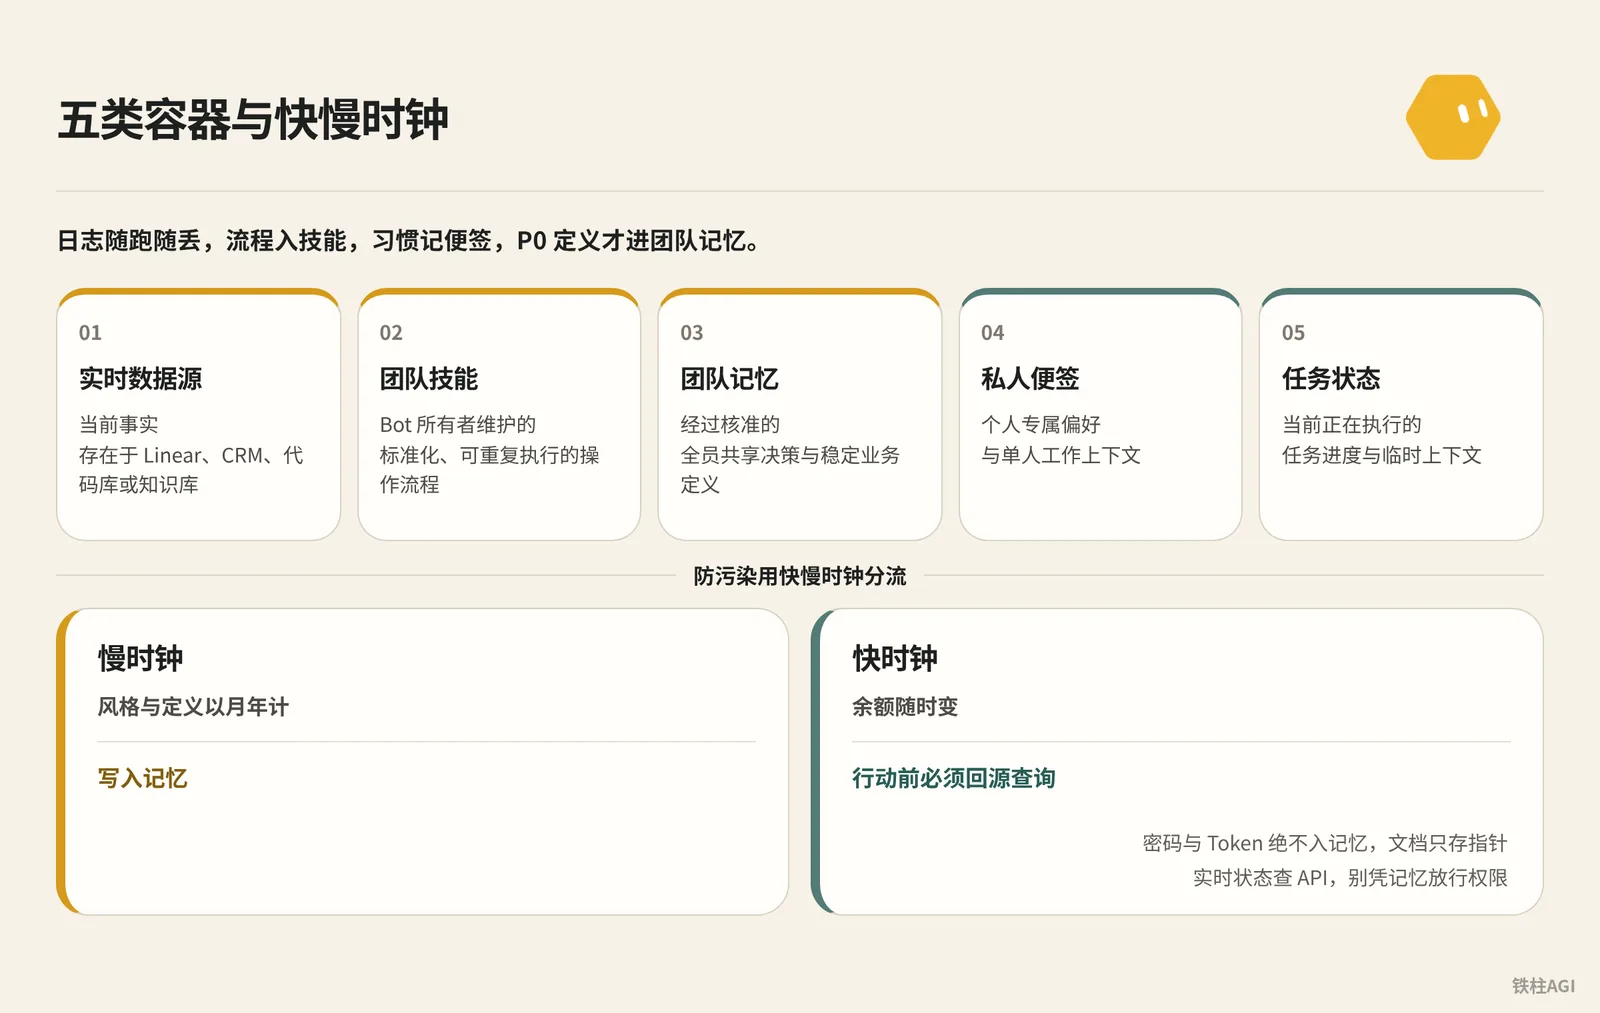Click the number 01 card label
The image size is (1600, 1013).
[90, 333]
